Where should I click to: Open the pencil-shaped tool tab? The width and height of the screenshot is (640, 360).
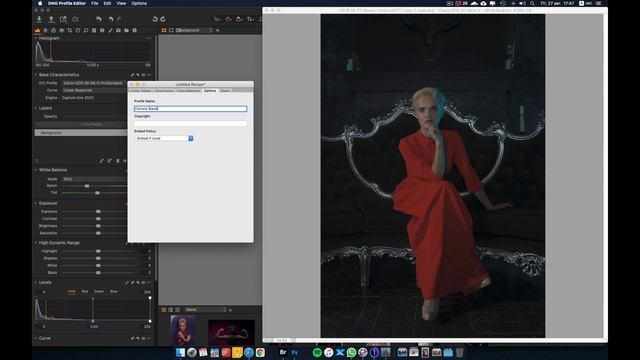click(110, 30)
